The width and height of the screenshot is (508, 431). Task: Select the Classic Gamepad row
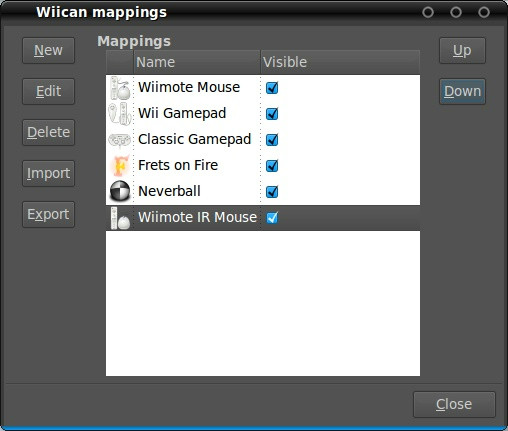[x=263, y=140]
